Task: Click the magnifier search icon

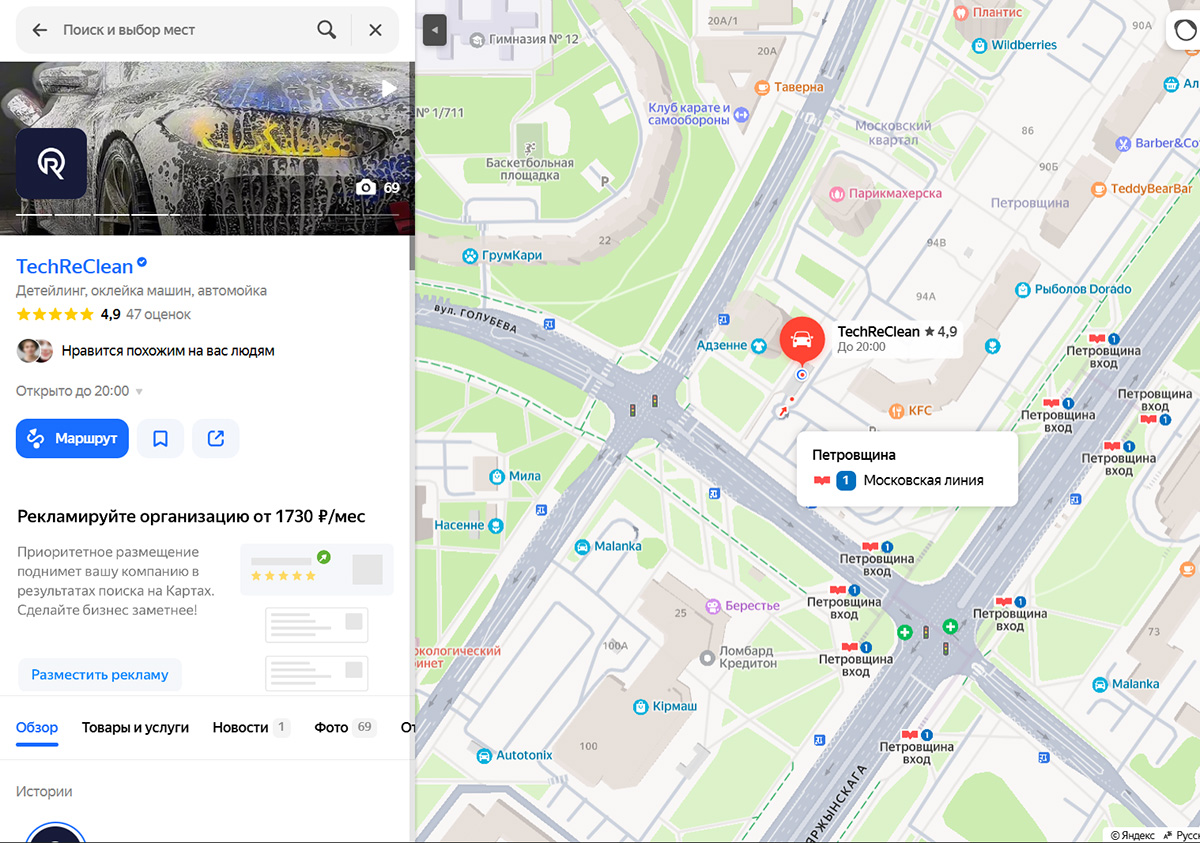Action: pos(326,30)
